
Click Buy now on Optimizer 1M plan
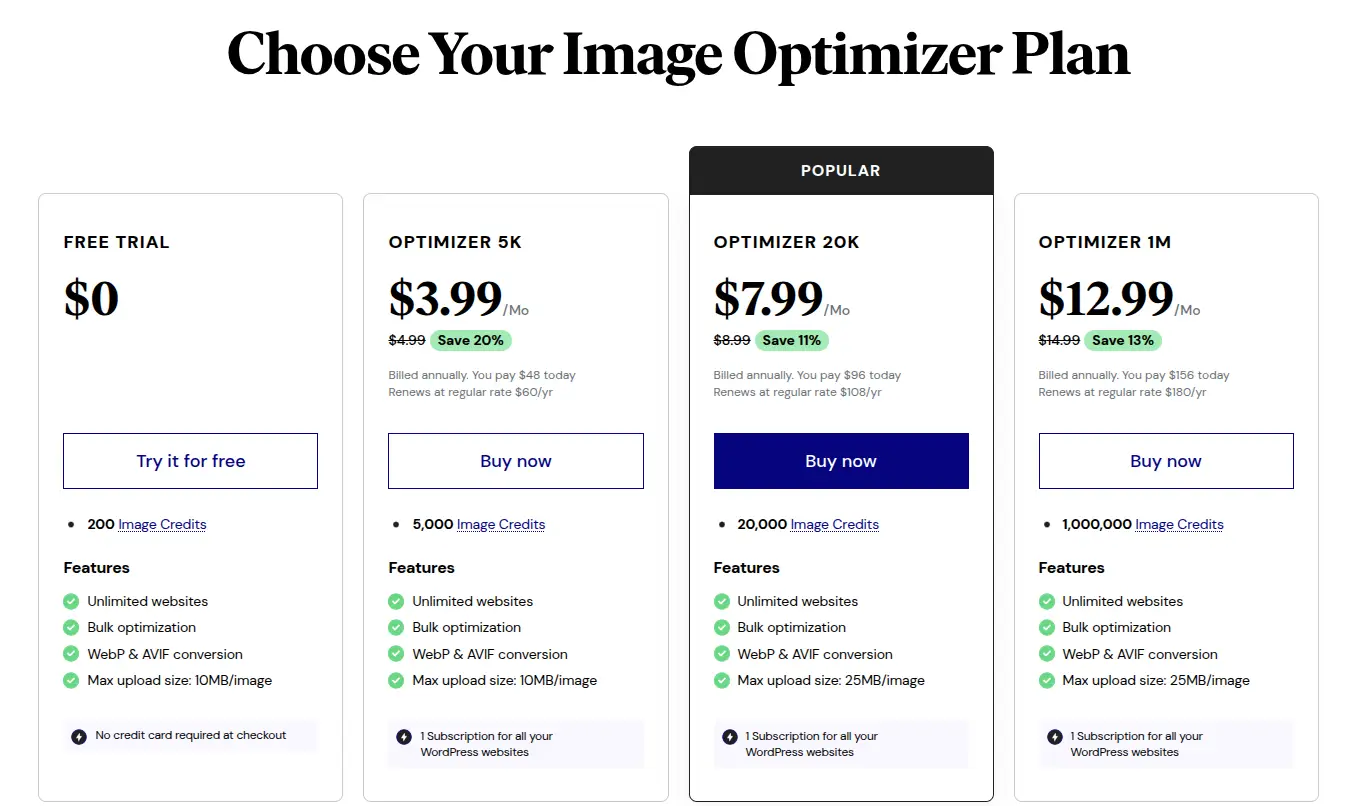1165,461
